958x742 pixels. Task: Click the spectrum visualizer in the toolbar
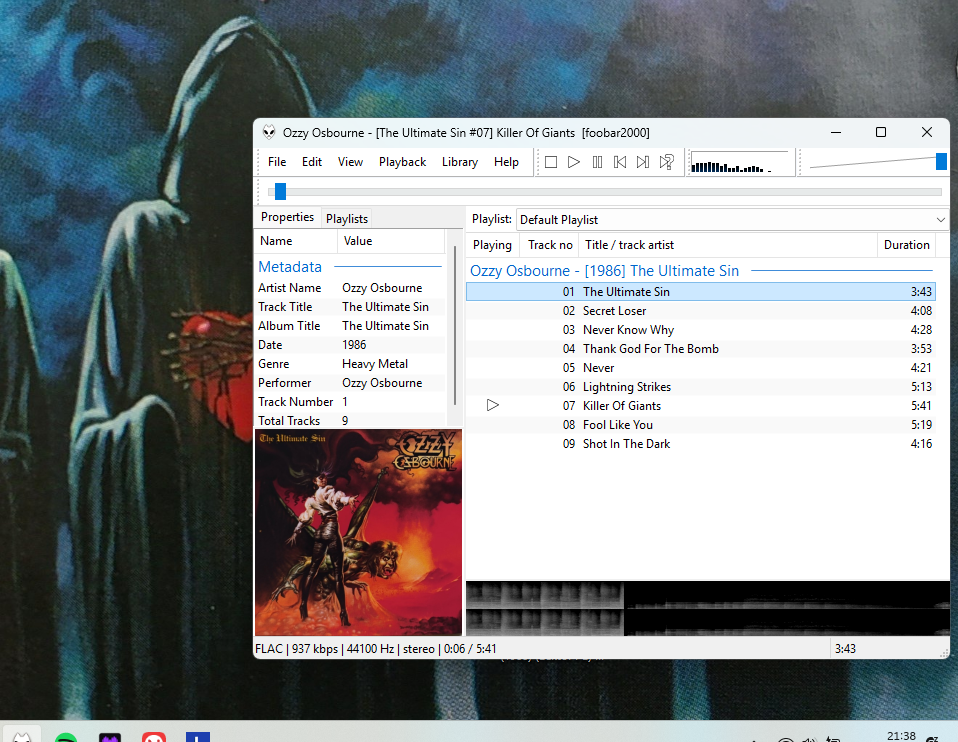point(739,163)
